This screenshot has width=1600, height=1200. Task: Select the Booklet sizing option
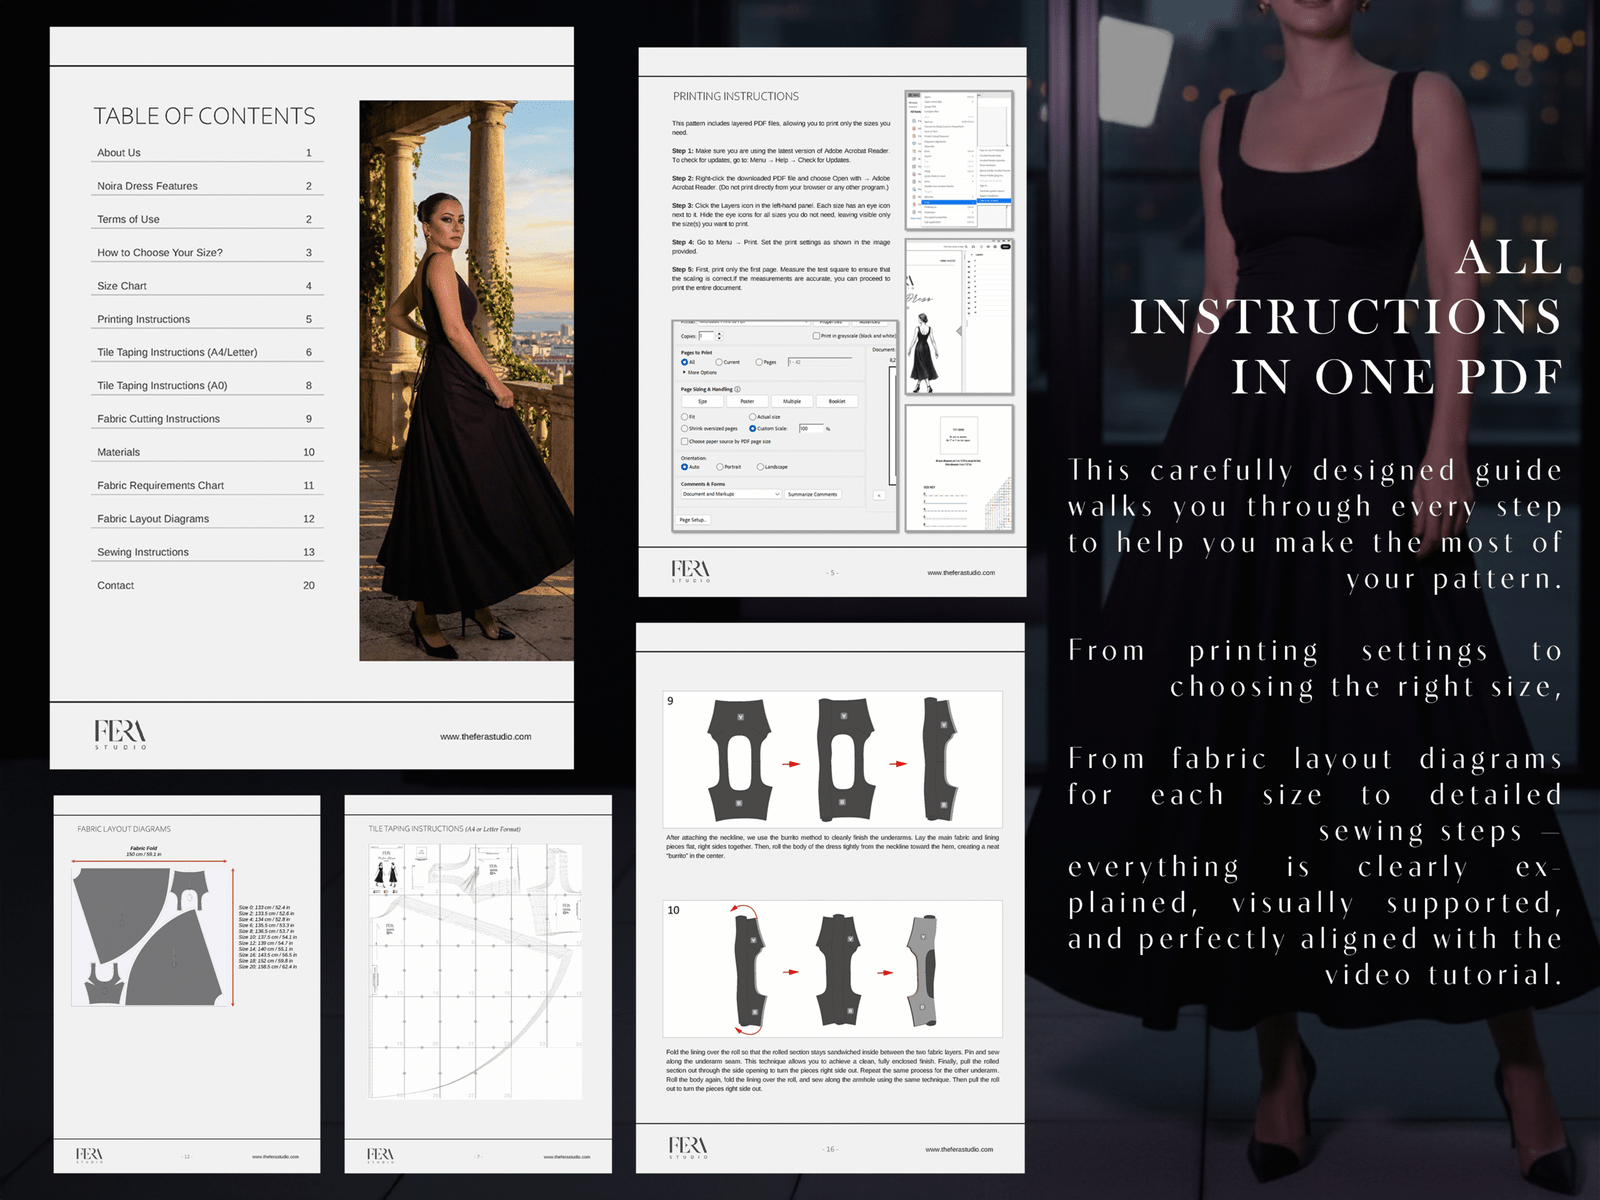[x=837, y=401]
